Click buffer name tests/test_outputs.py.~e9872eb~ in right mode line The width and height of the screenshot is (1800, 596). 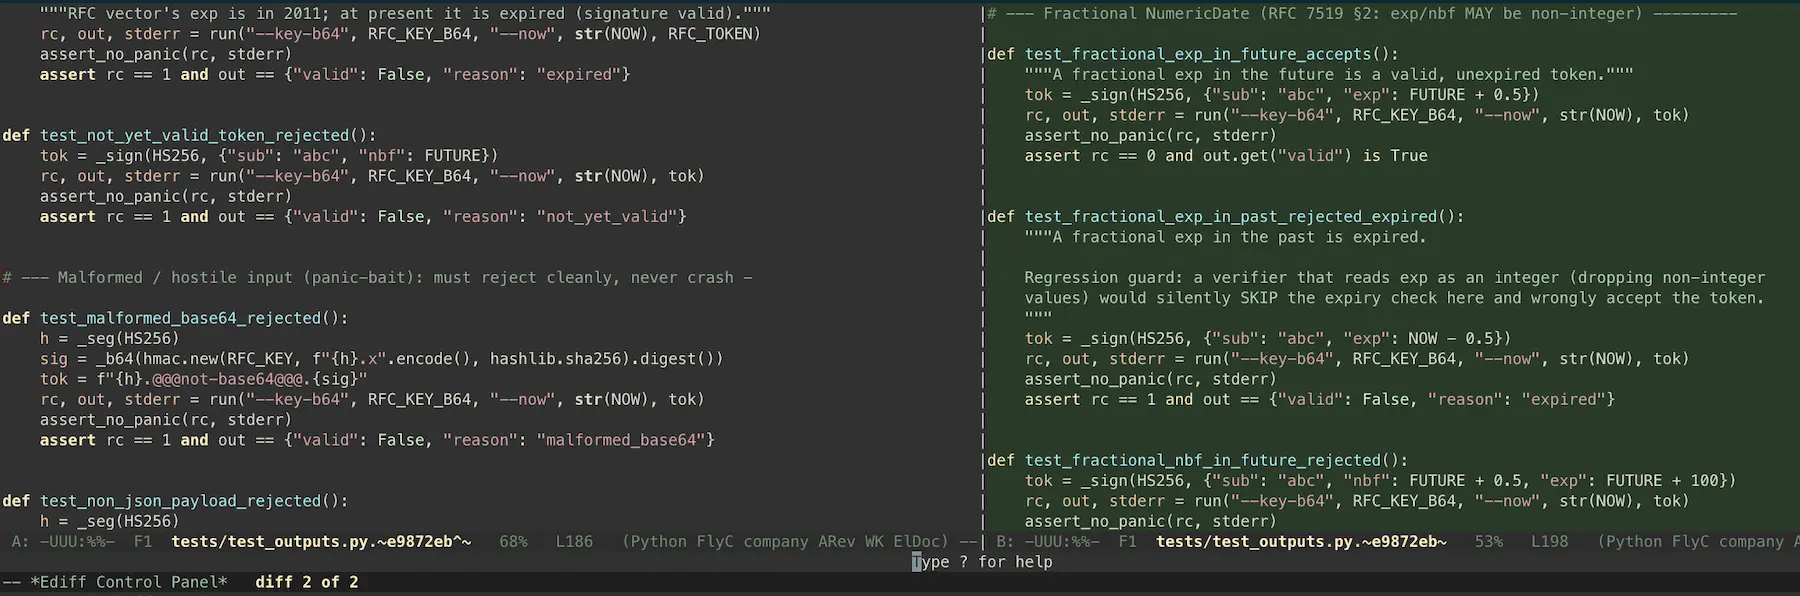1301,541
